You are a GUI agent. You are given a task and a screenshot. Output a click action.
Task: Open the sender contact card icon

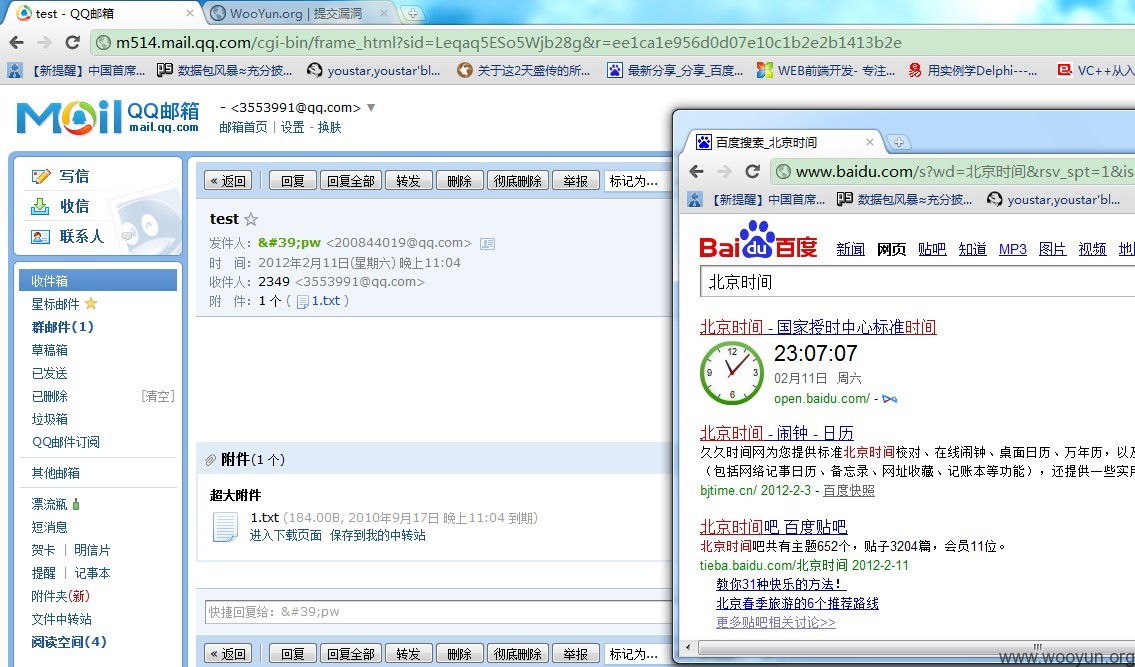[488, 243]
